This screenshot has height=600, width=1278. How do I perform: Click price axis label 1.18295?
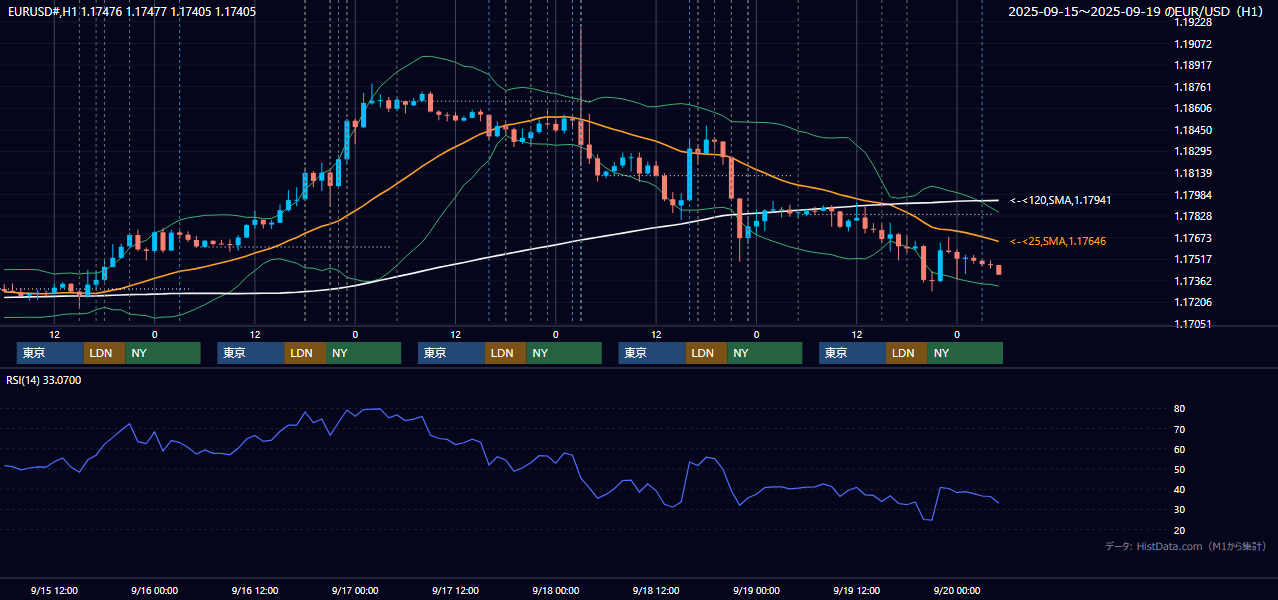click(1194, 151)
